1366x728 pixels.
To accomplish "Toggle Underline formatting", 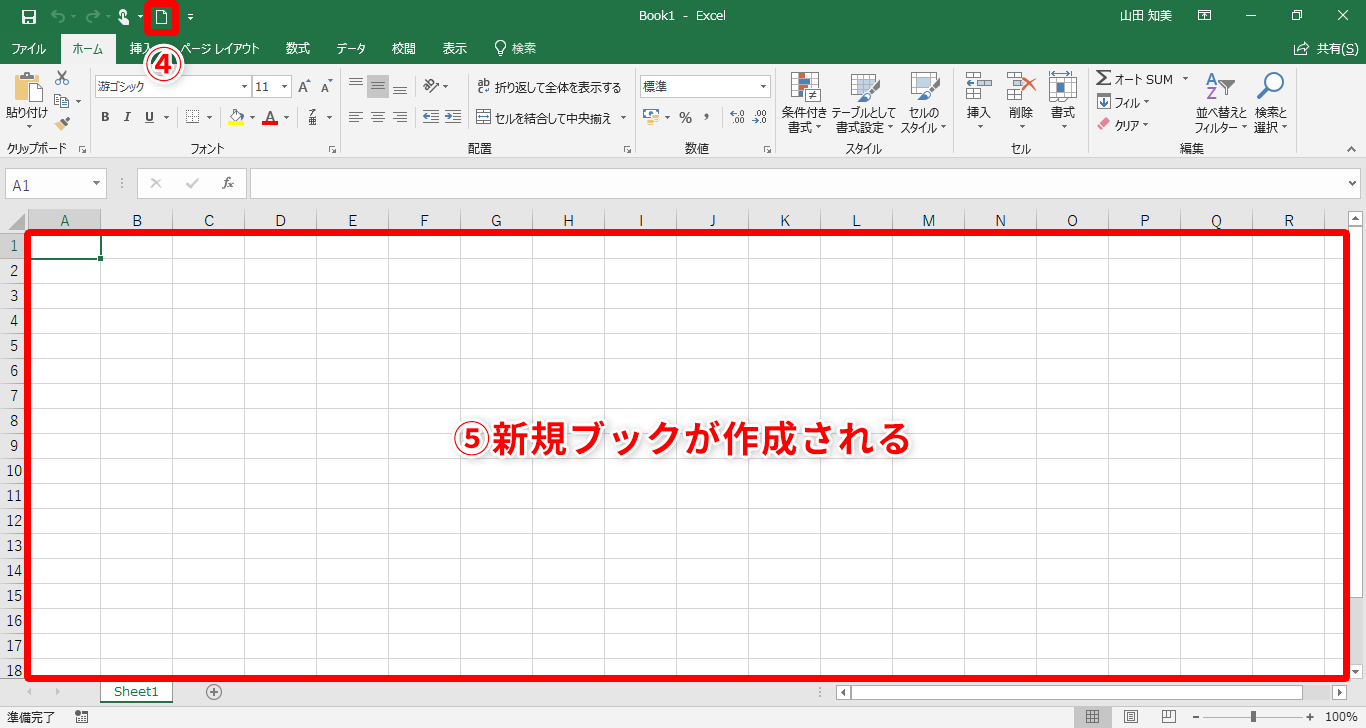I will (x=150, y=117).
